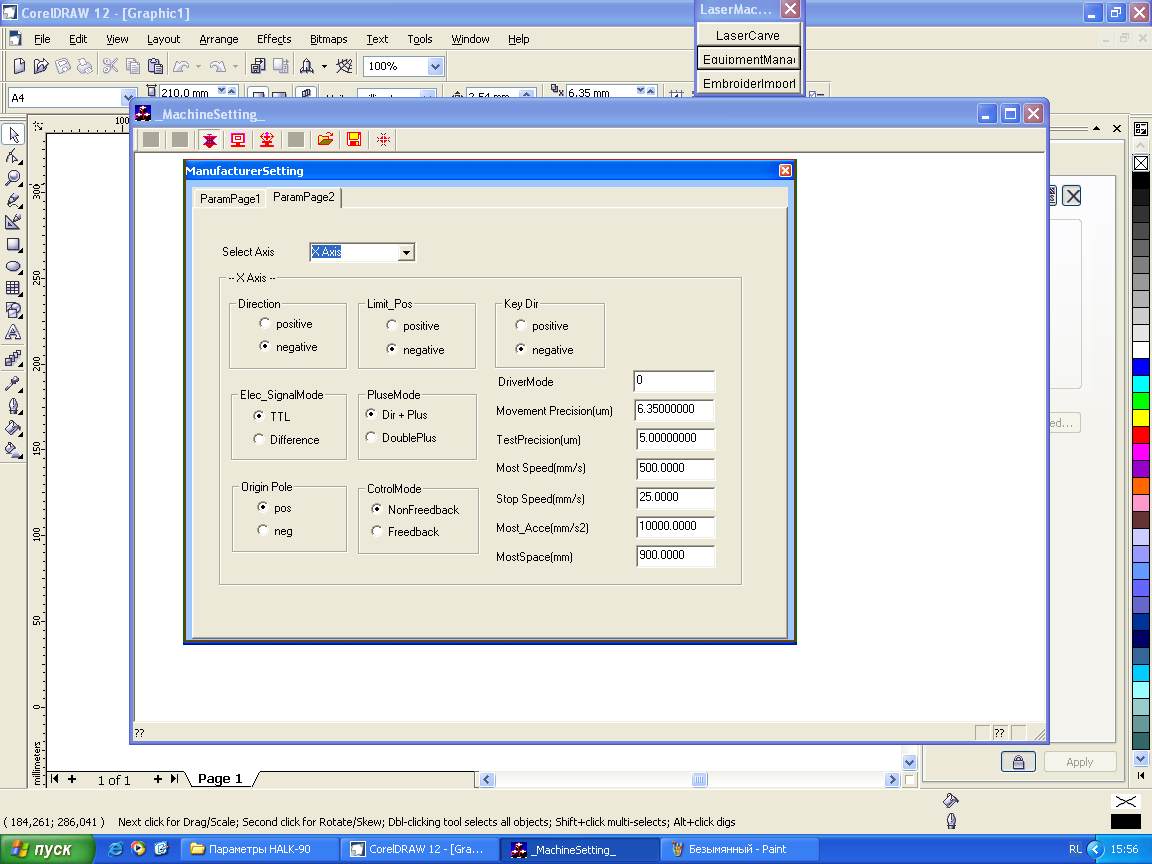Screen dimensions: 1152x864
Task: Set Direction to positive
Action: [x=264, y=323]
